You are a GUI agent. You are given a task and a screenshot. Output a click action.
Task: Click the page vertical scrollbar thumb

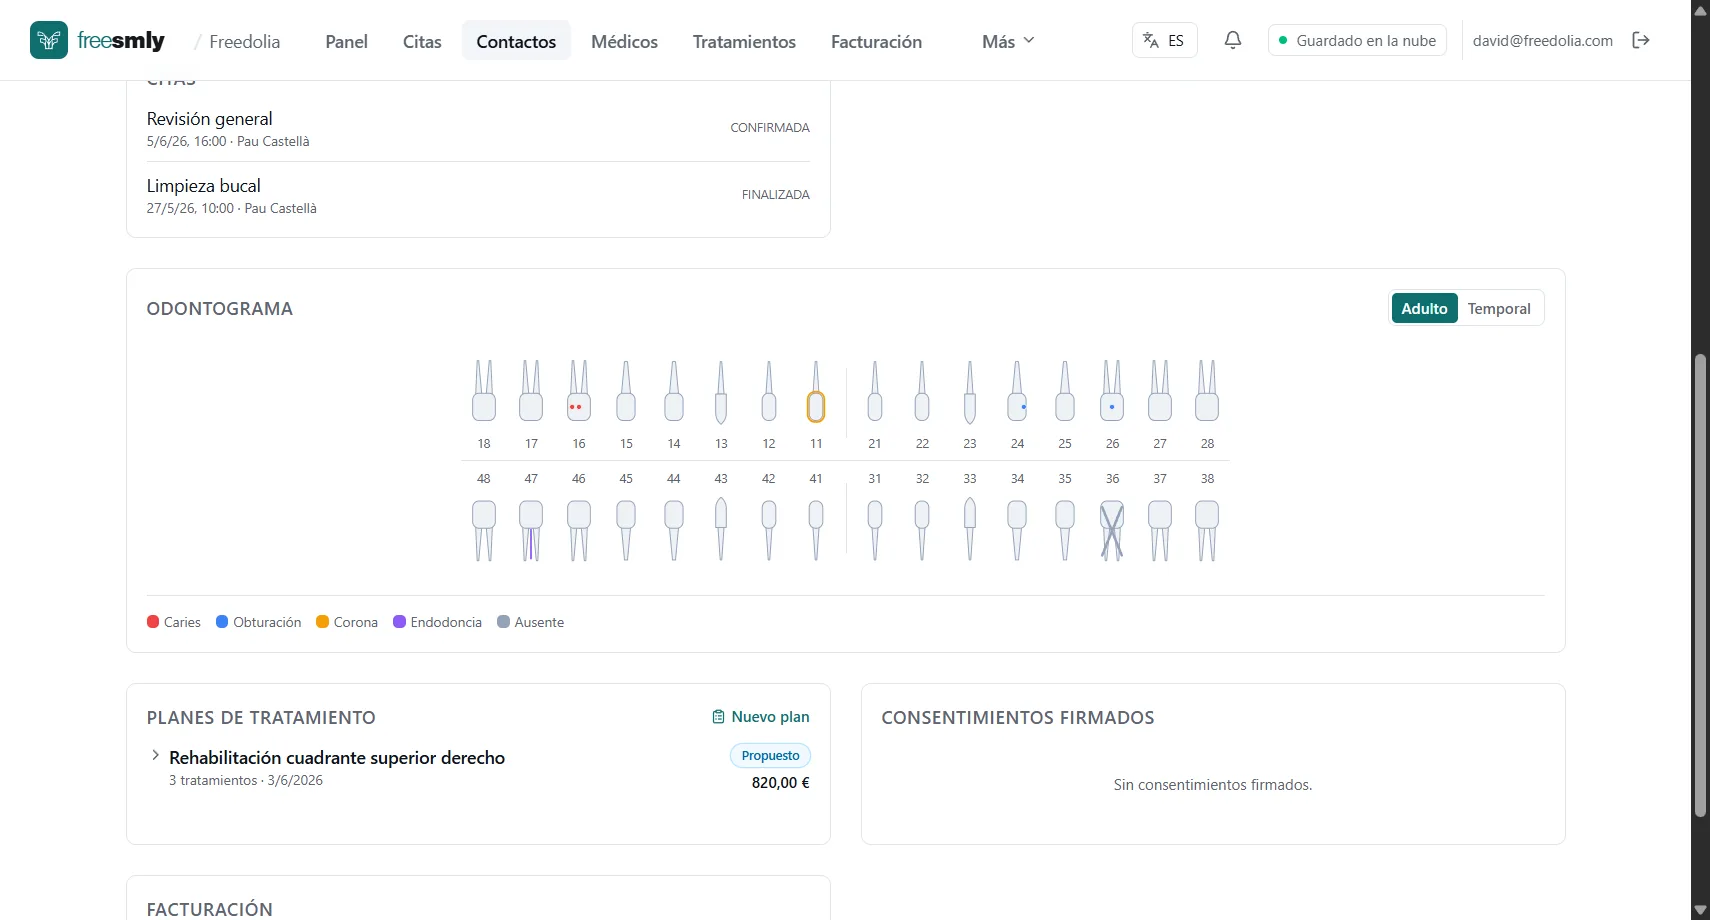click(x=1700, y=585)
